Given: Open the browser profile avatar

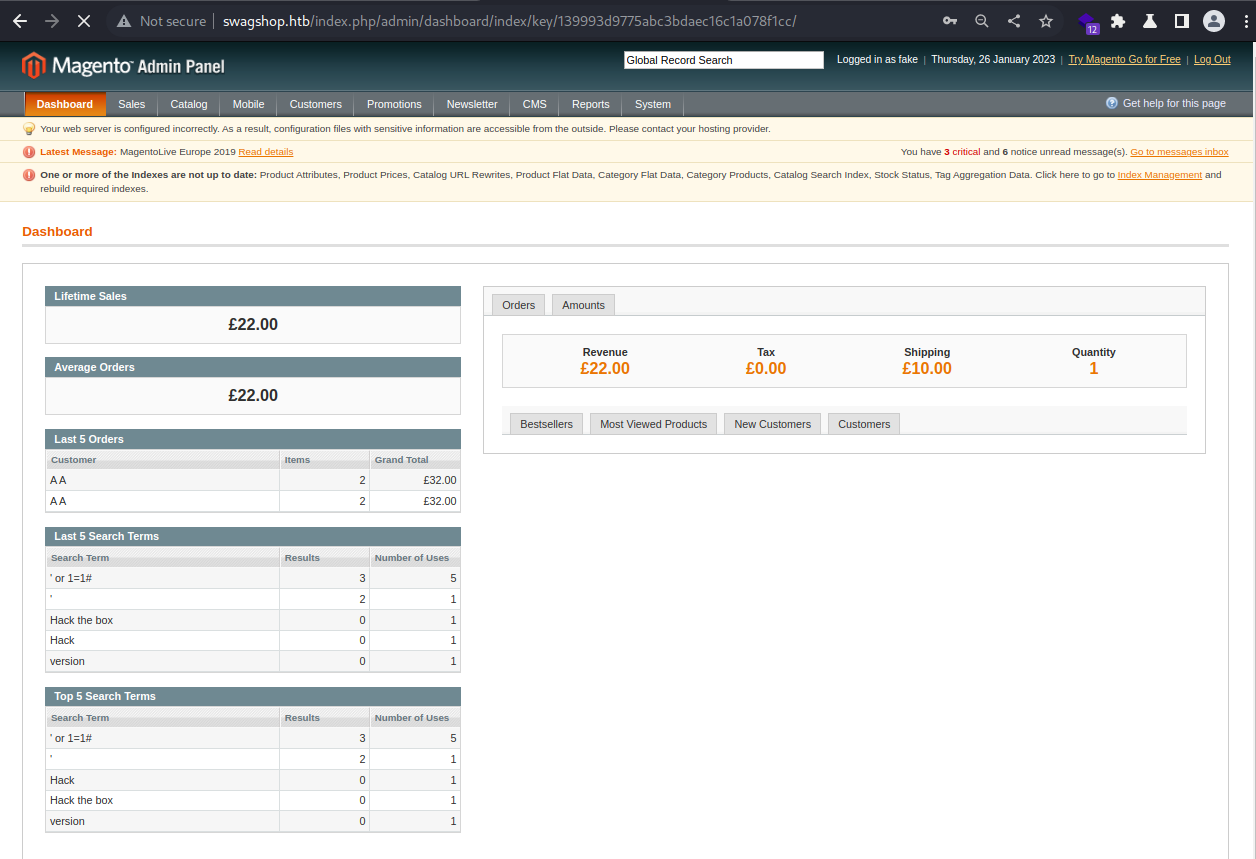Looking at the screenshot, I should 1214,21.
